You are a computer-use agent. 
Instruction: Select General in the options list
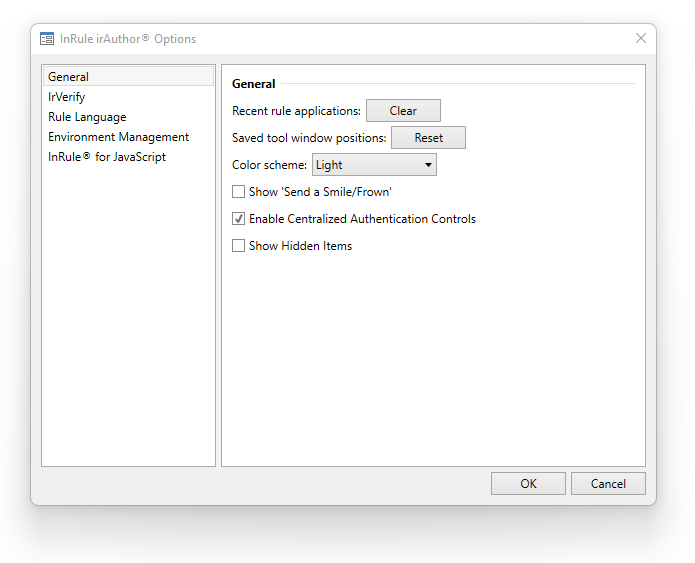point(68,77)
